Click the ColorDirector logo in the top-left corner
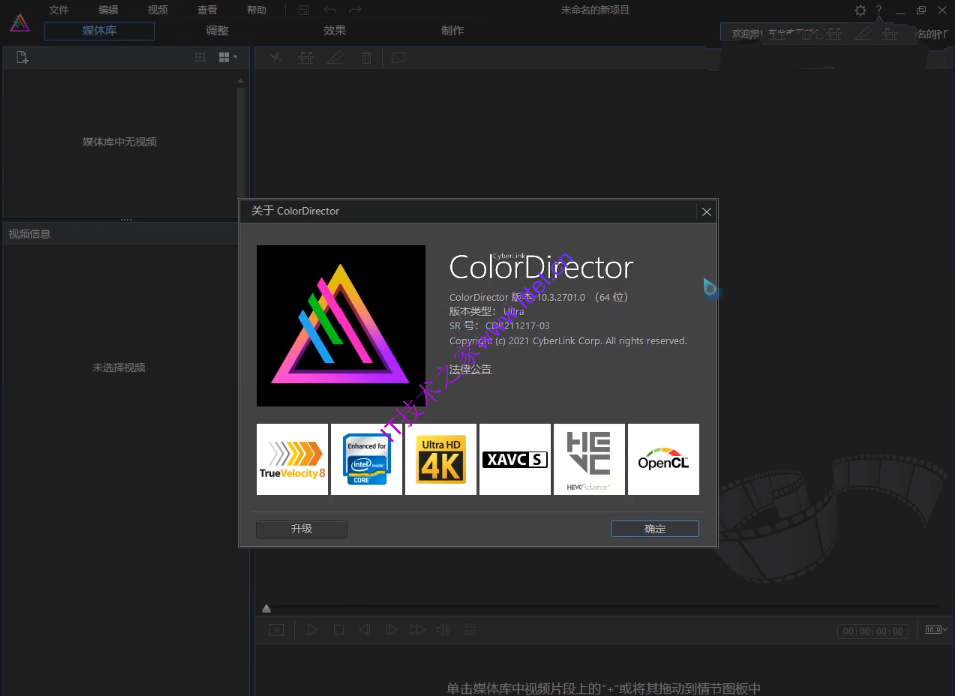The image size is (955, 696). tap(19, 23)
